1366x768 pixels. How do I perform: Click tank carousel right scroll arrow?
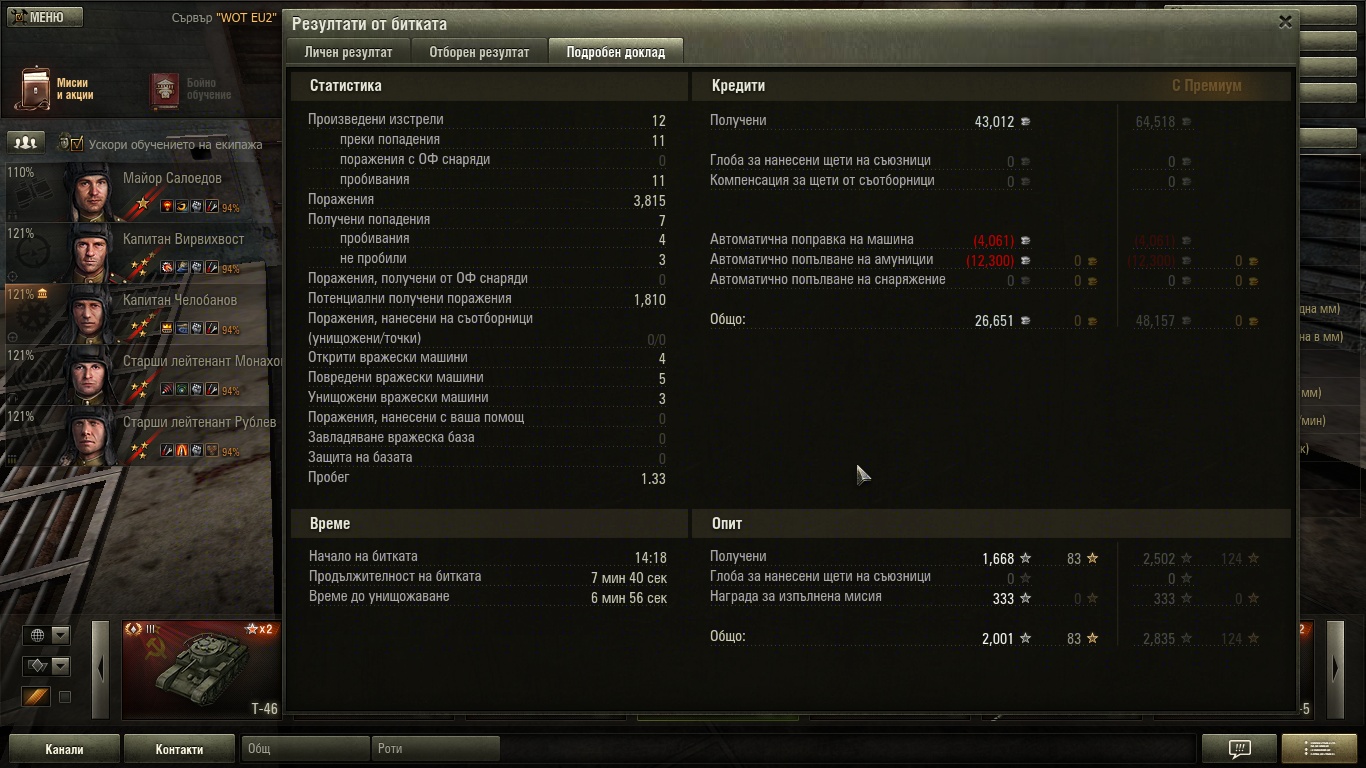pyautogui.click(x=1336, y=669)
